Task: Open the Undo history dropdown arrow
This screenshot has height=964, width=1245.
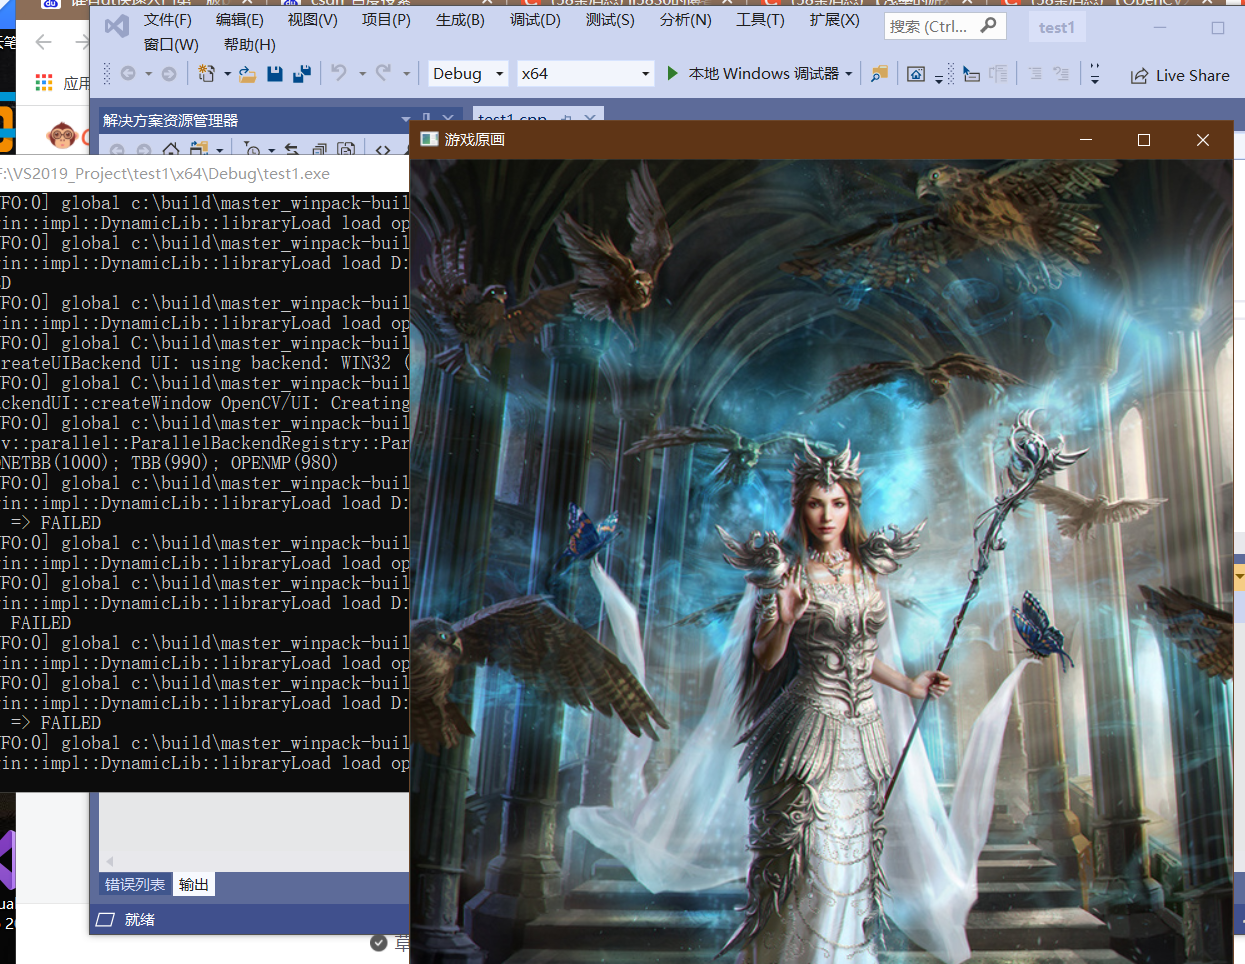Action: (362, 74)
